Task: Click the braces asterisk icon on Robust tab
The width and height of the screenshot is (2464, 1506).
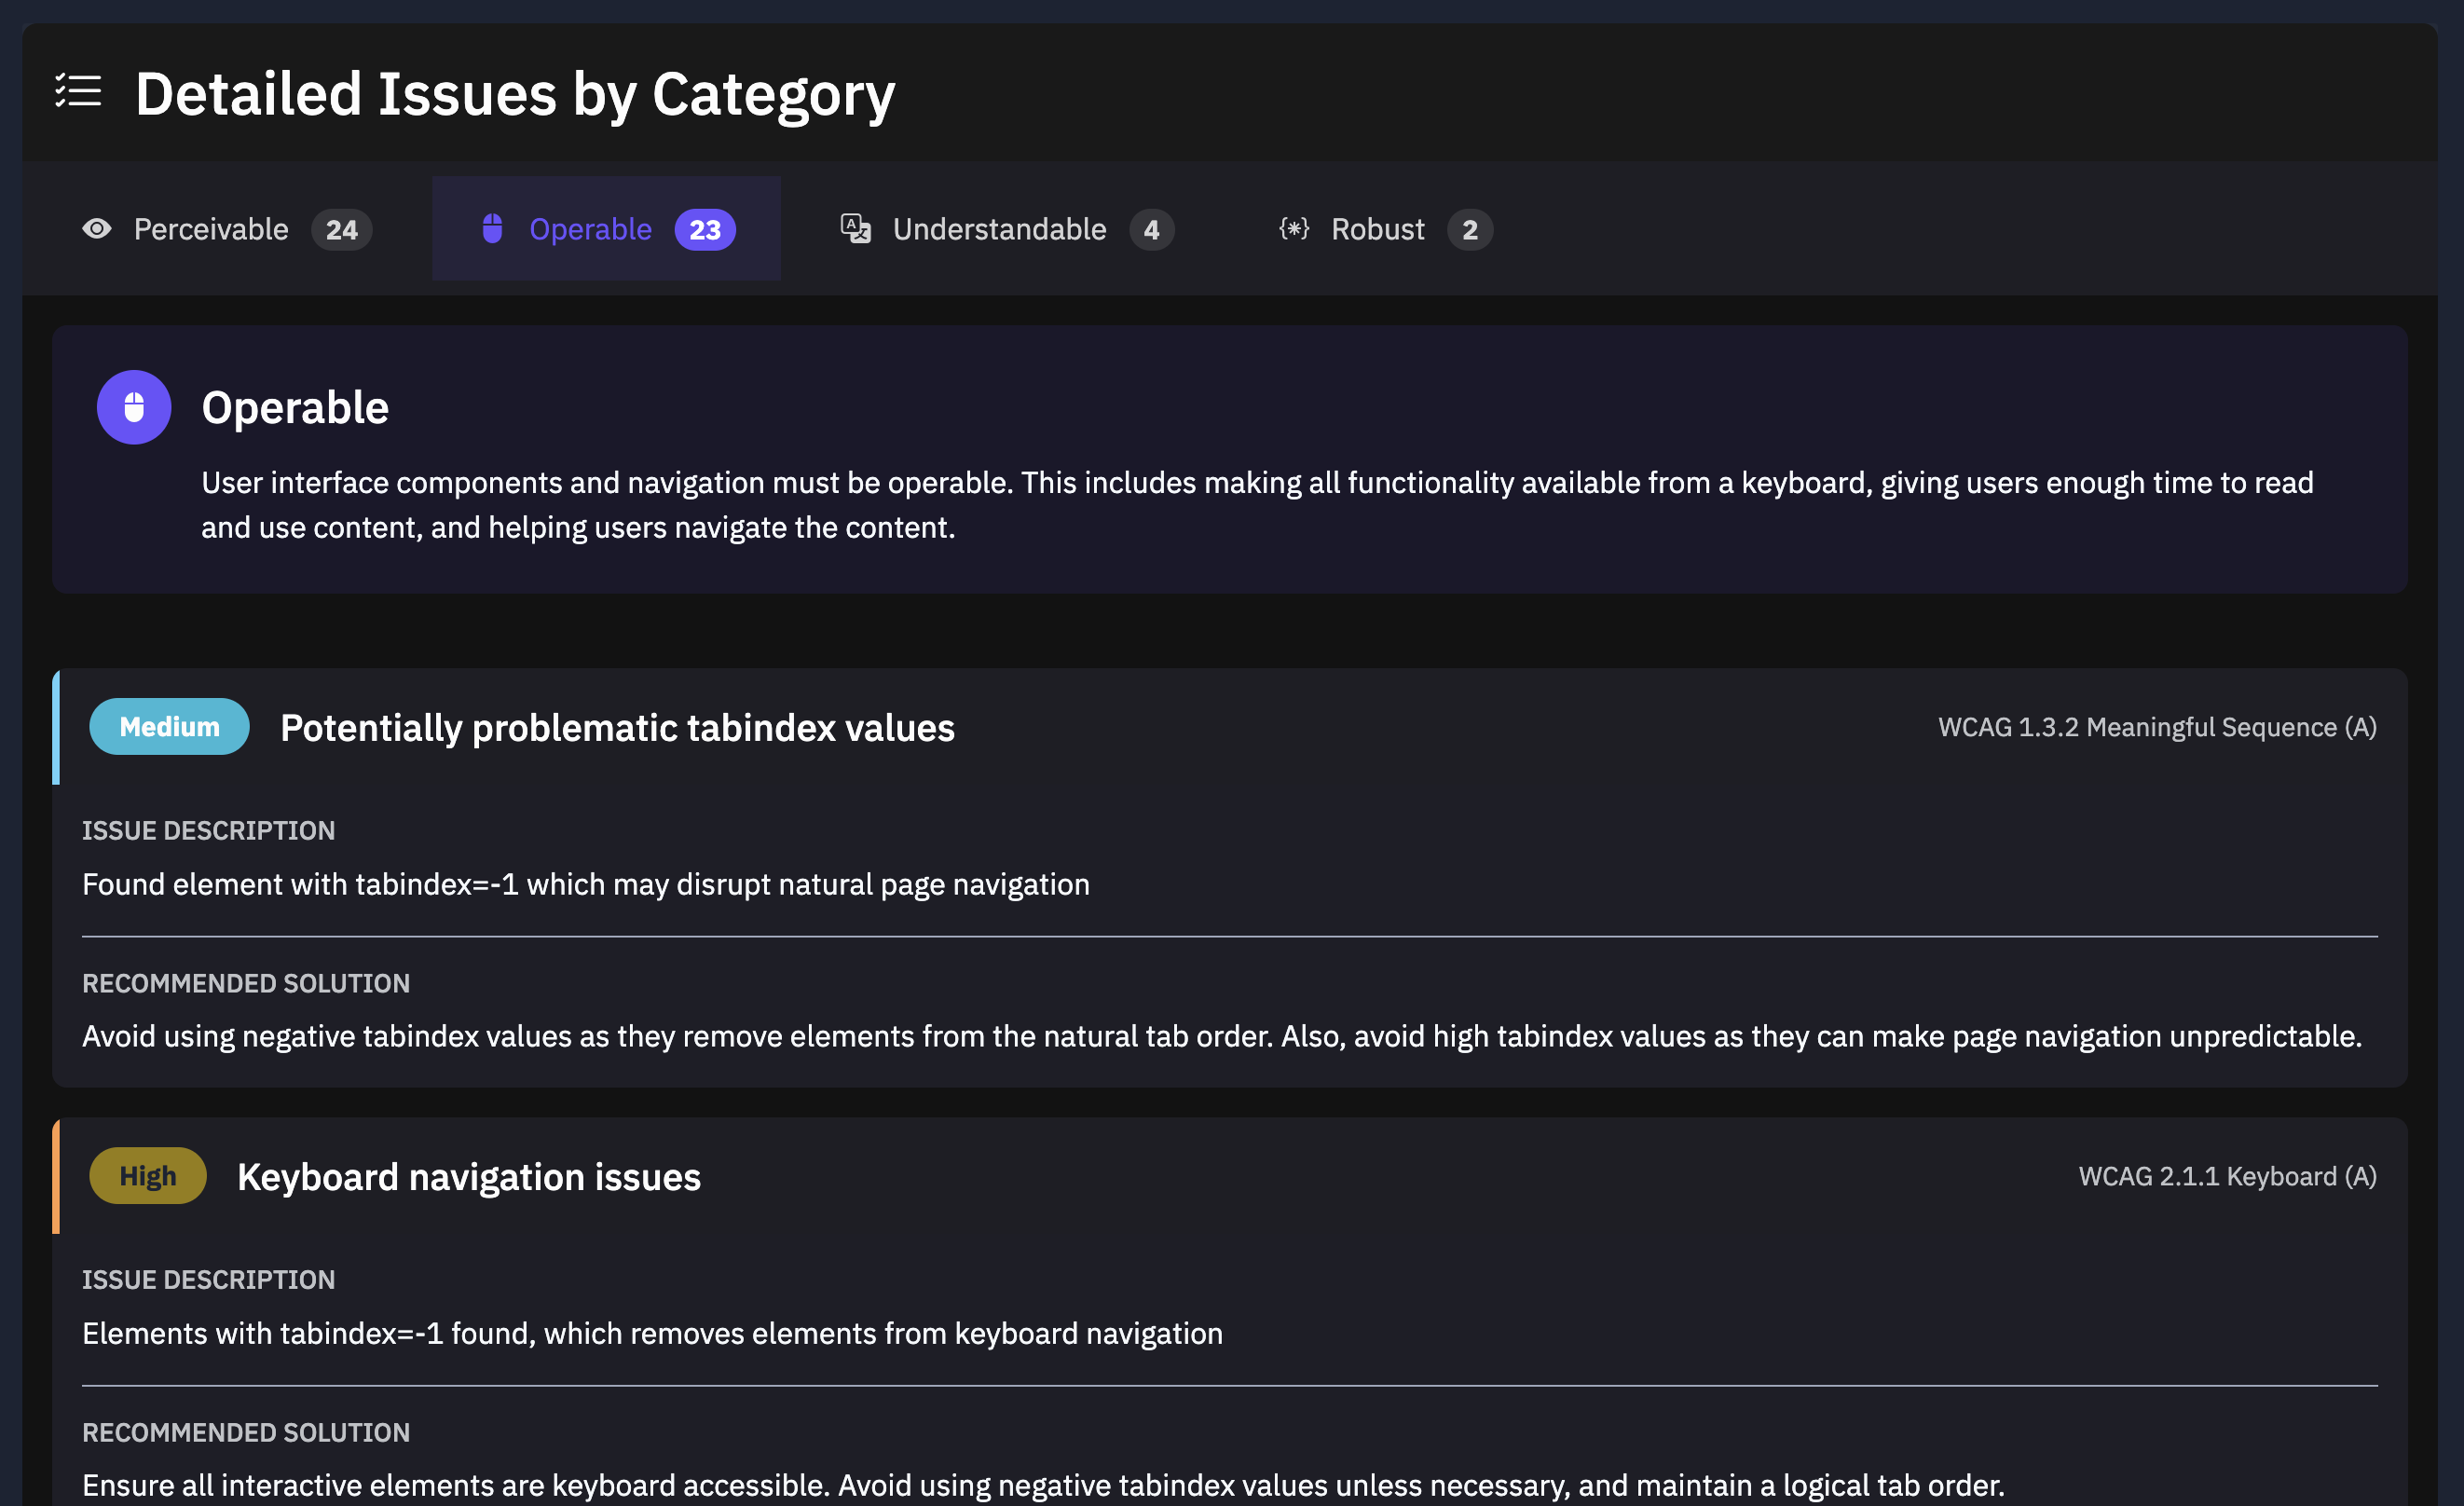Action: click(x=1294, y=229)
